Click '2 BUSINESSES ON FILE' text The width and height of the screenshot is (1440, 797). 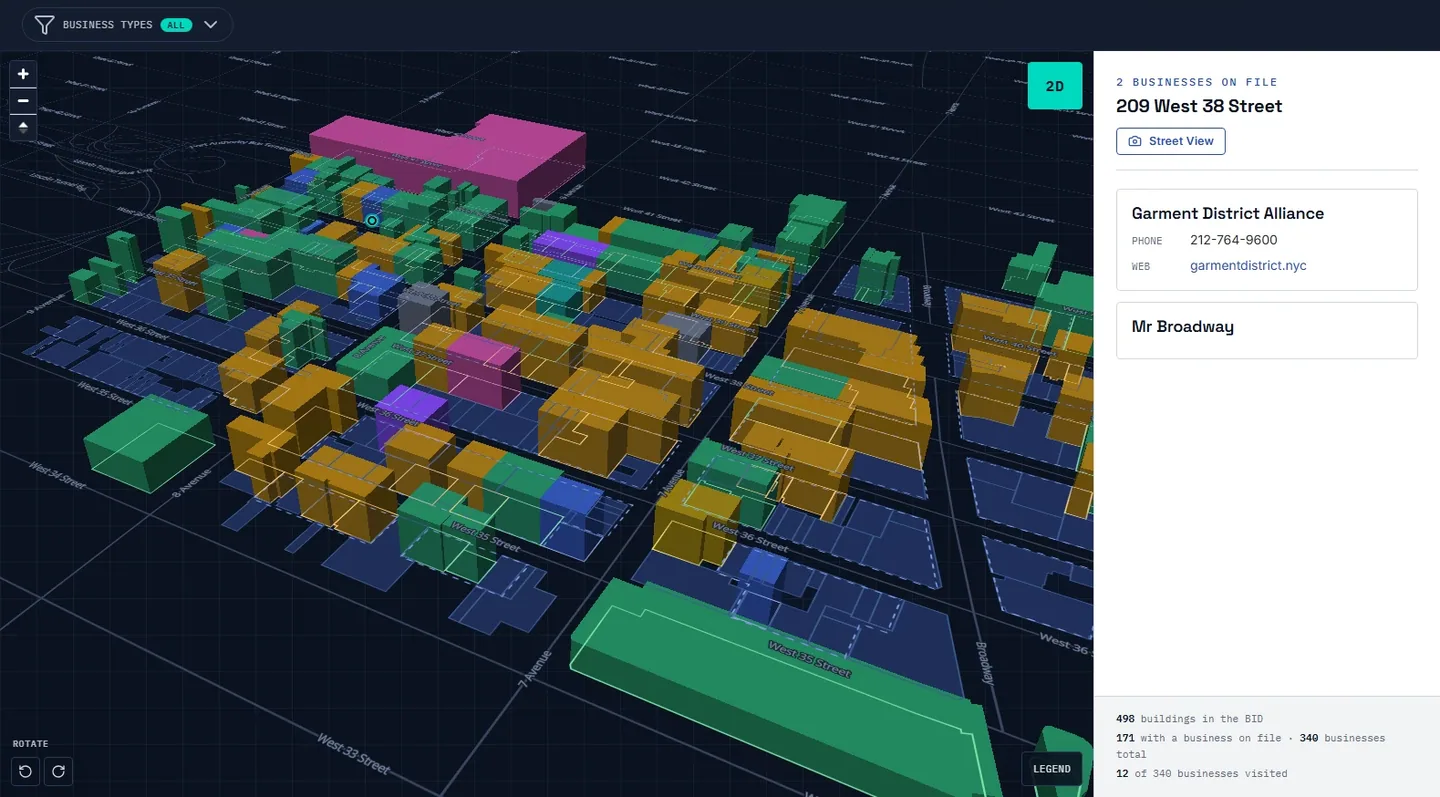[x=1197, y=82]
